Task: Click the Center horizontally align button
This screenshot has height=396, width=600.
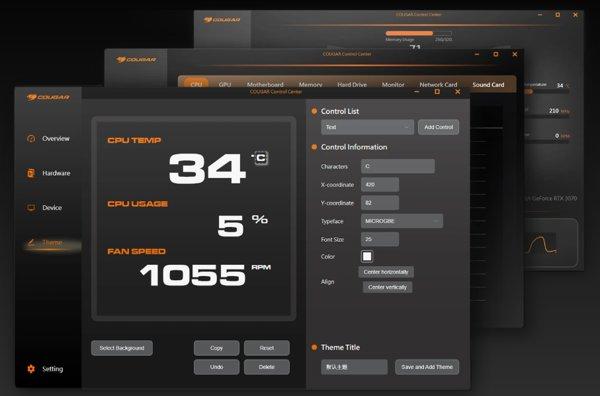Action: point(386,272)
